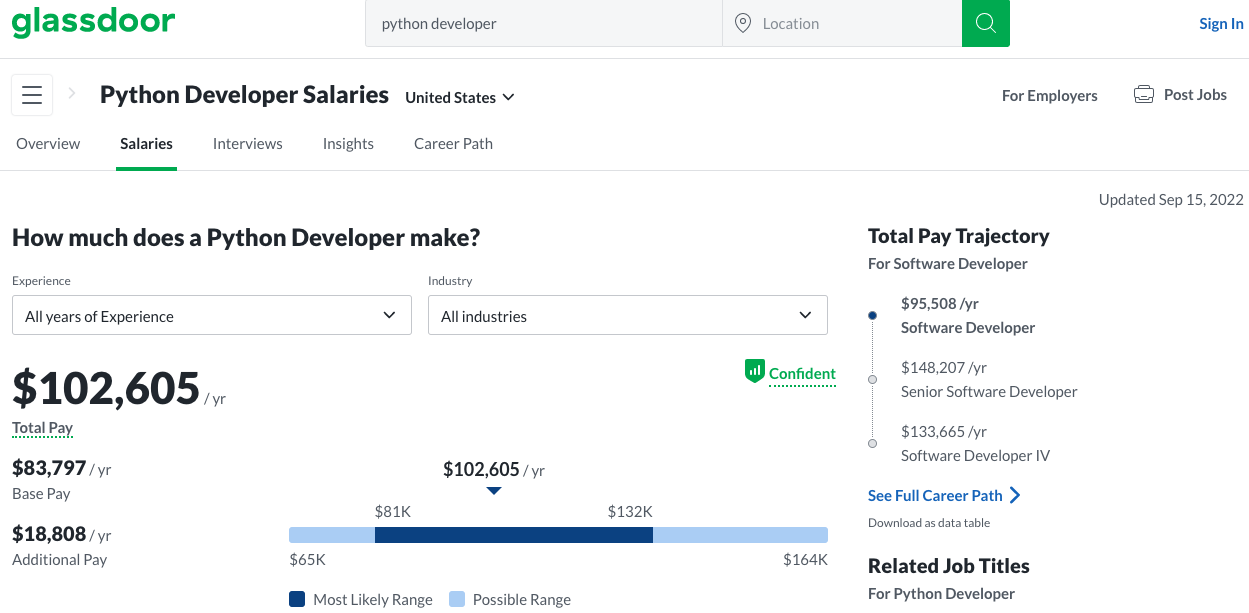The image size is (1249, 613).
Task: Click the Confident label link
Action: click(x=802, y=373)
